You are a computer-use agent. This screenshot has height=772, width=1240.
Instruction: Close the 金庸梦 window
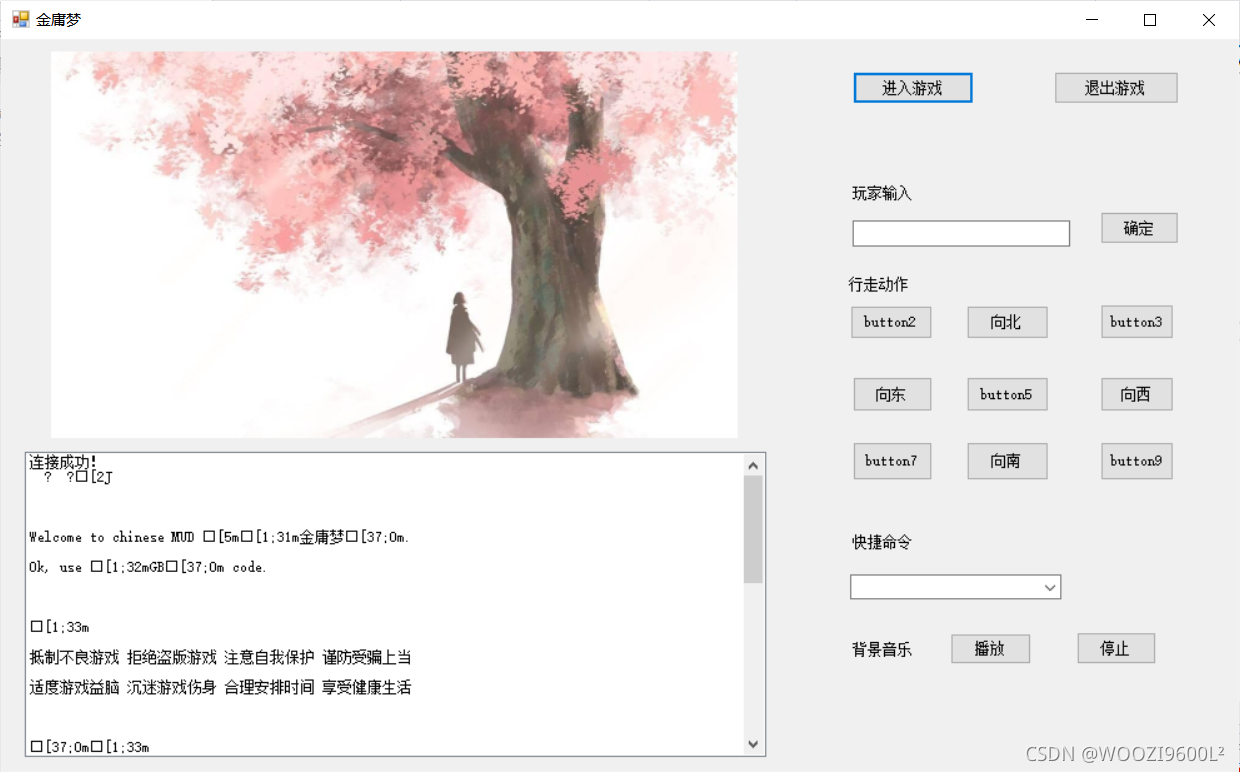coord(1209,19)
